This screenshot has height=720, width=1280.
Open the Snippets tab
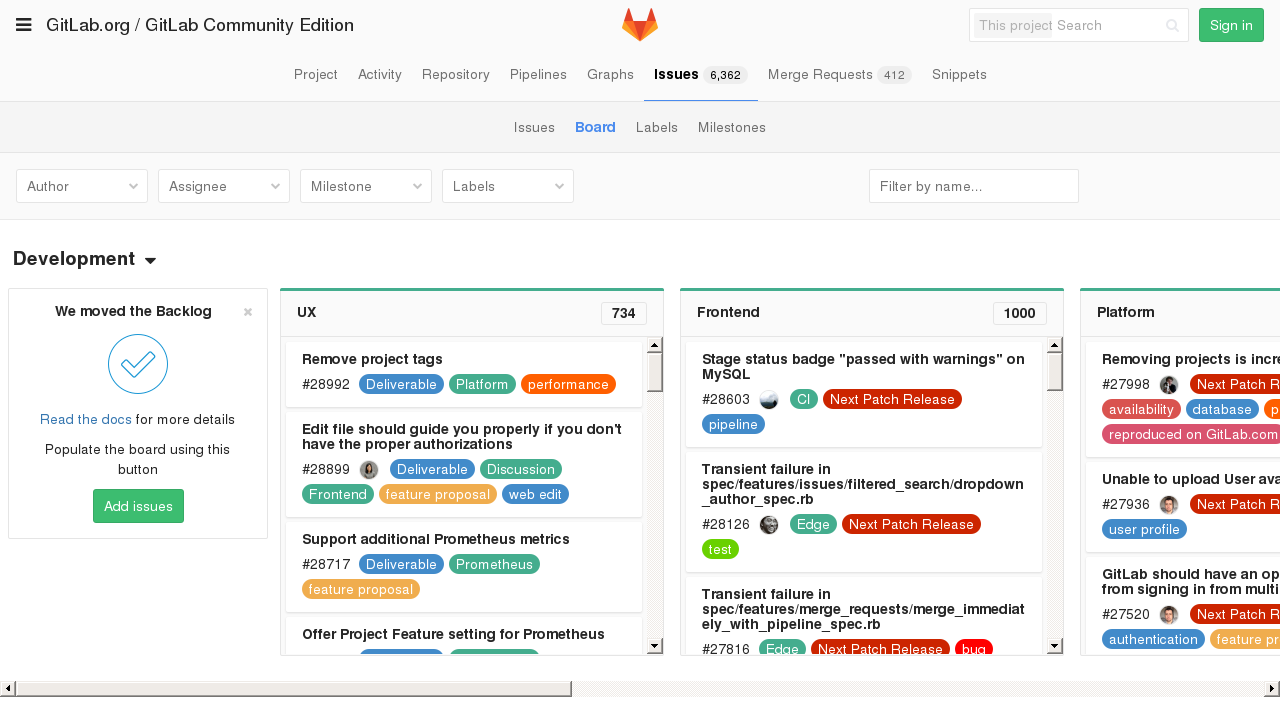[959, 75]
